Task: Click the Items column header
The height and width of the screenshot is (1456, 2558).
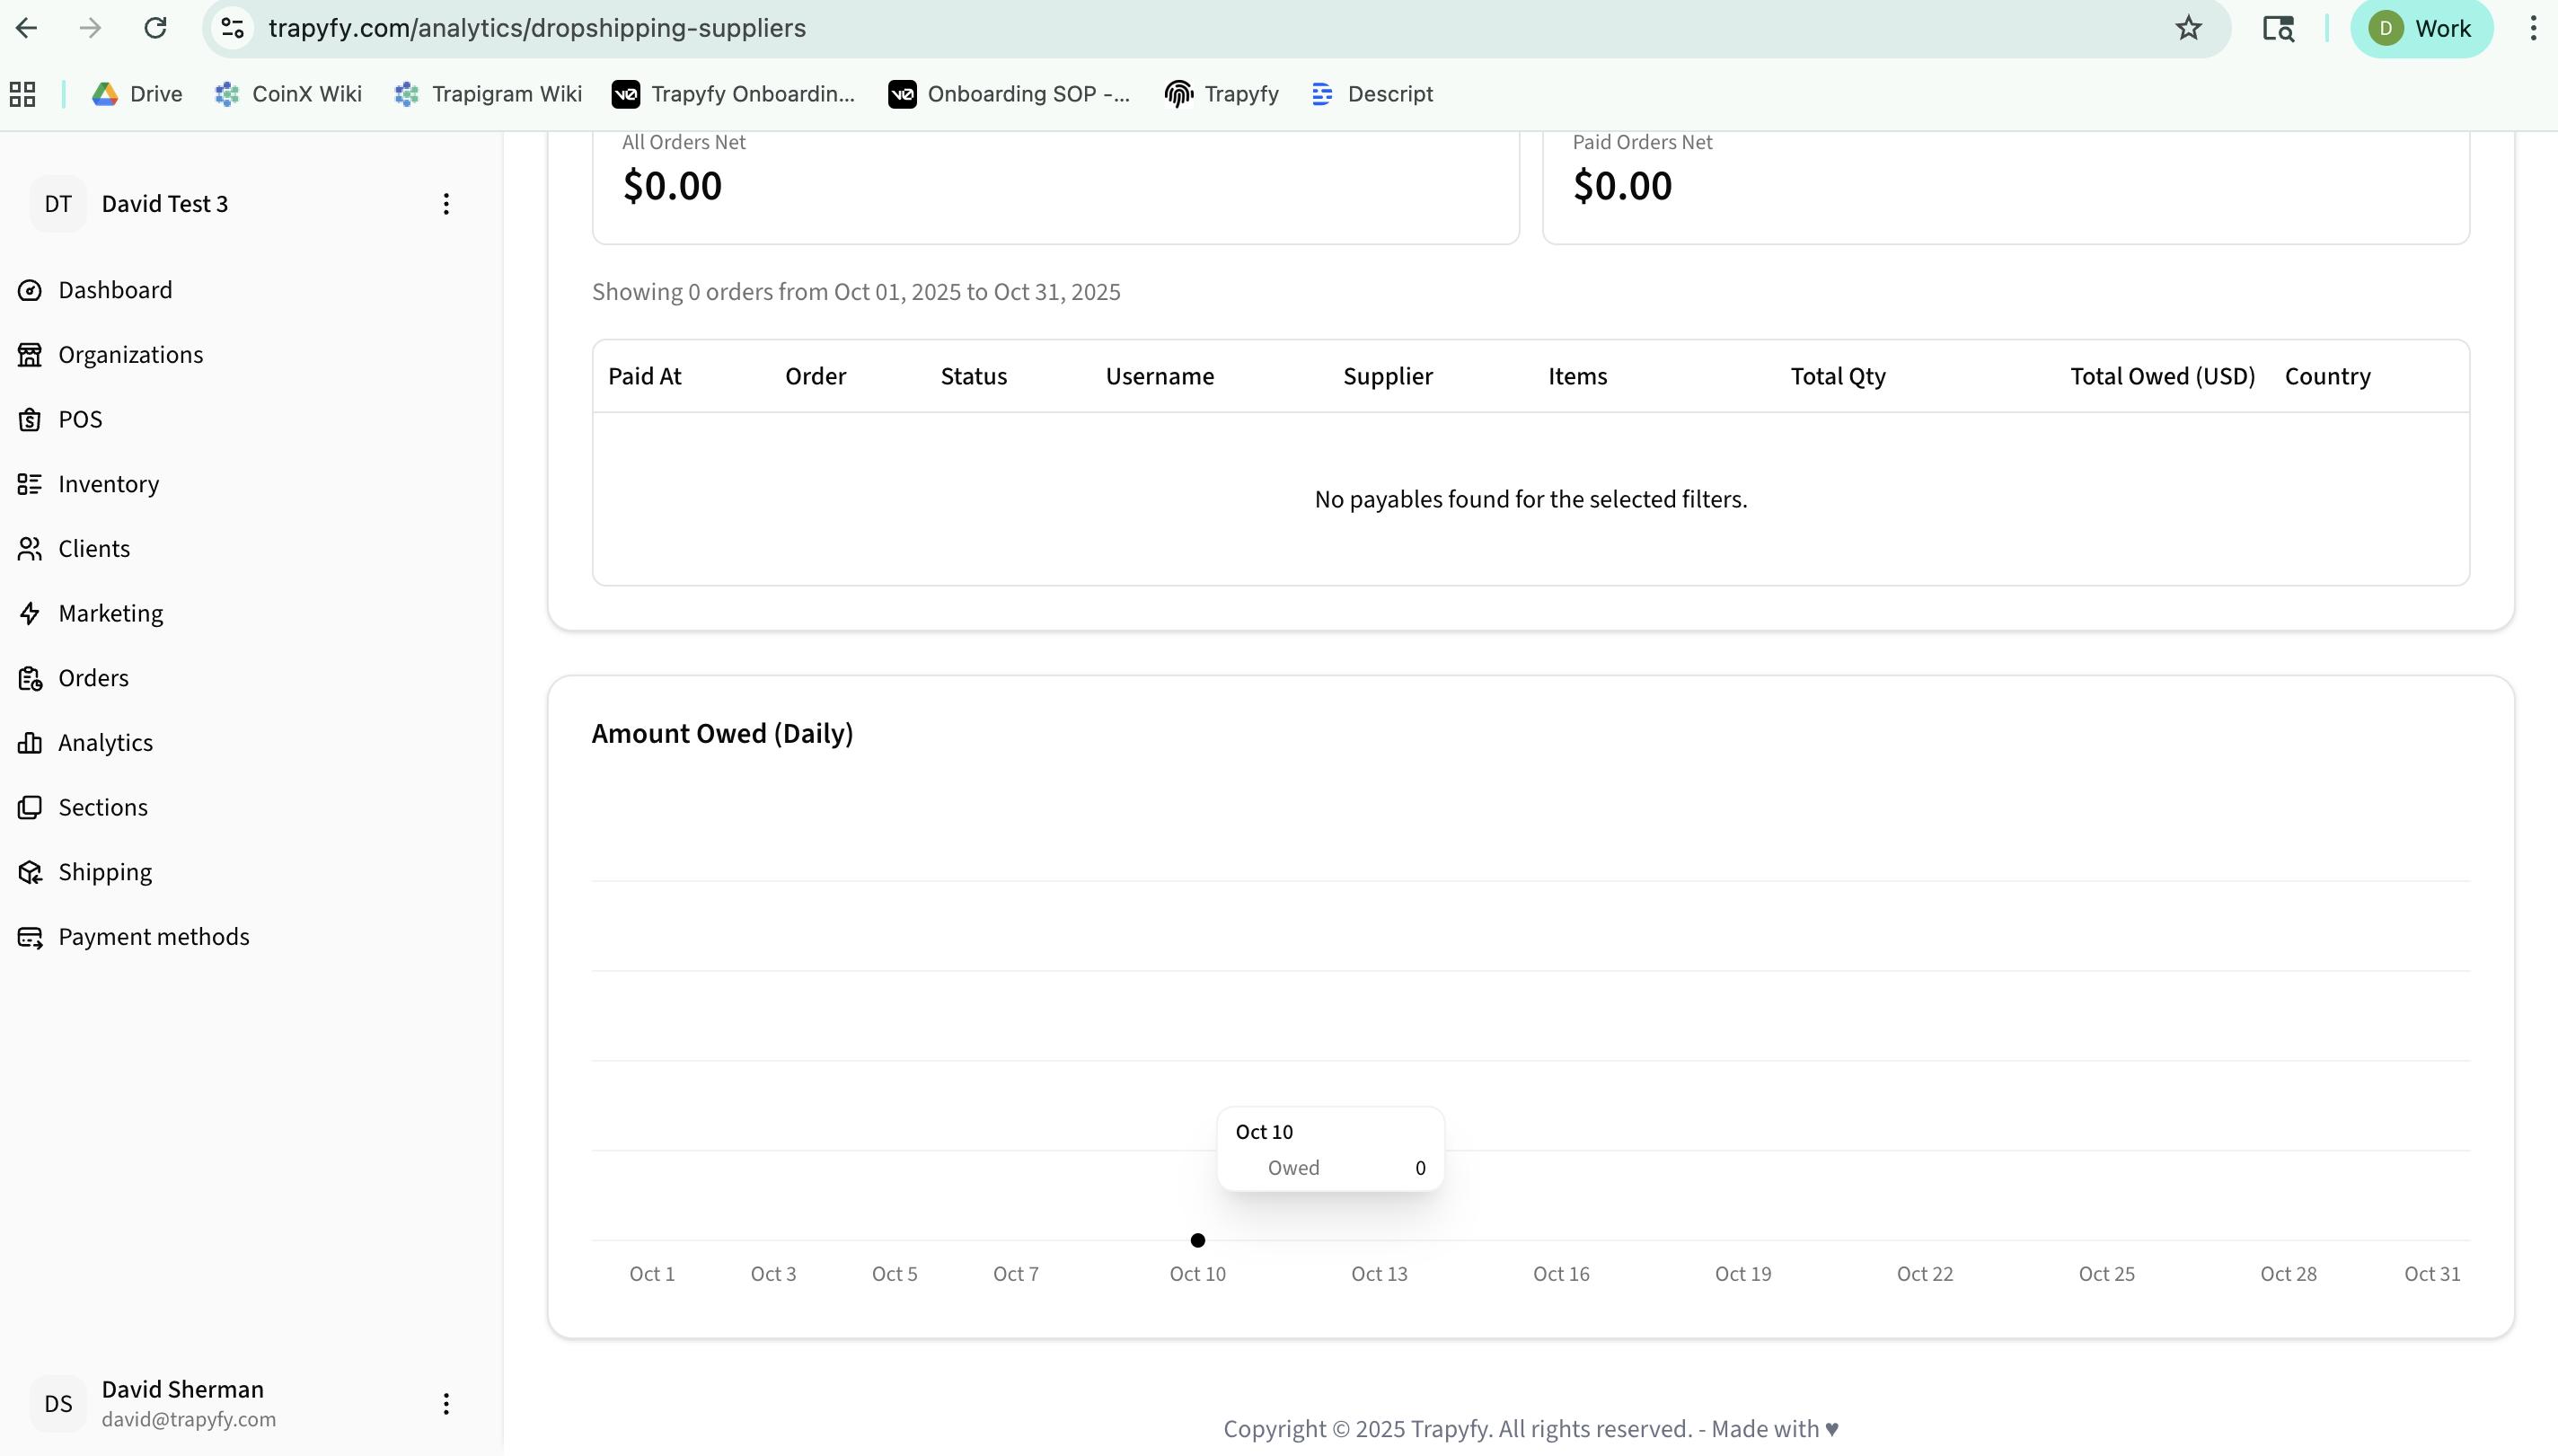Action: tap(1578, 377)
